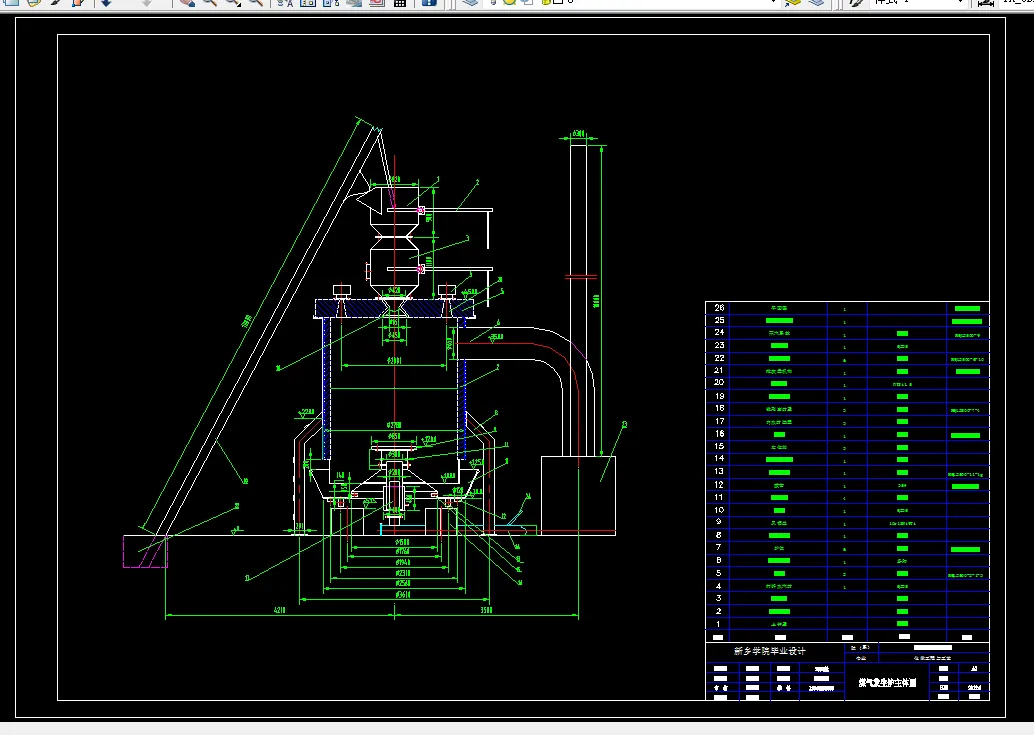Select the φ1940 diameter dimension

(403, 562)
